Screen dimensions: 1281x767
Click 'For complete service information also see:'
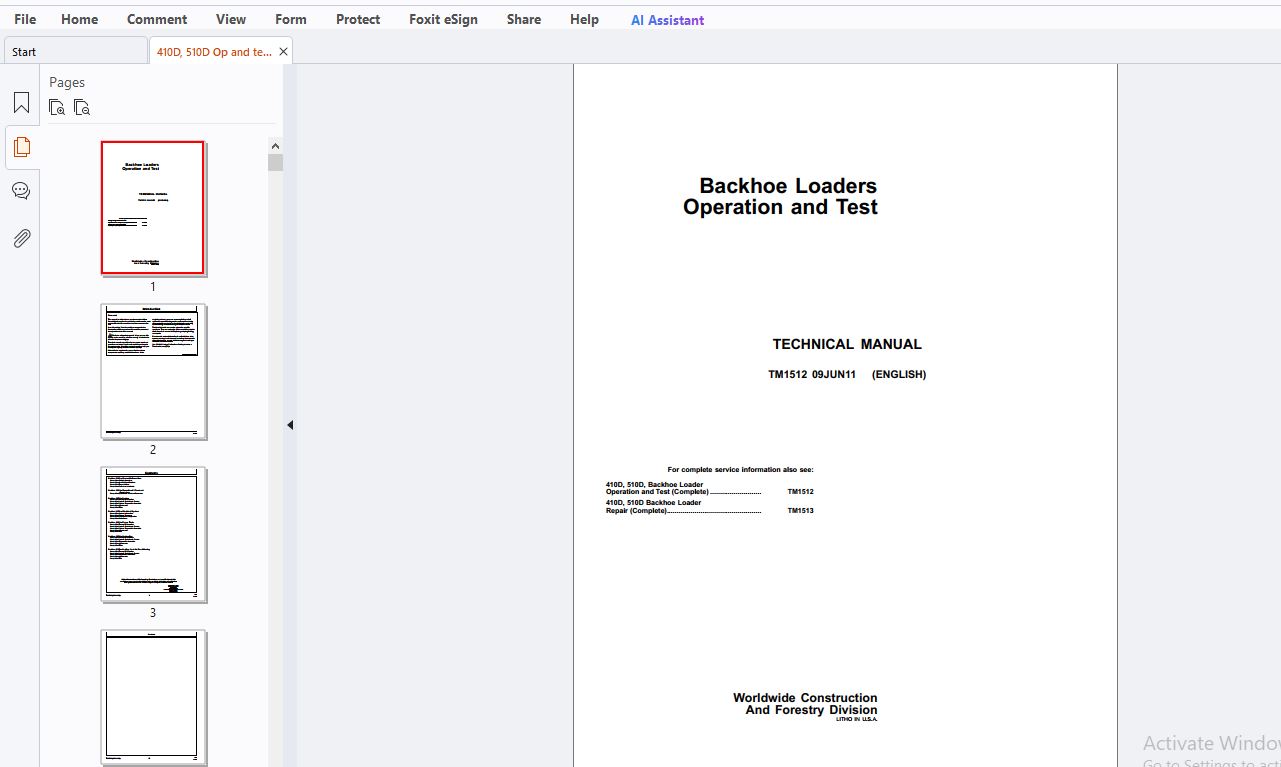coord(741,470)
